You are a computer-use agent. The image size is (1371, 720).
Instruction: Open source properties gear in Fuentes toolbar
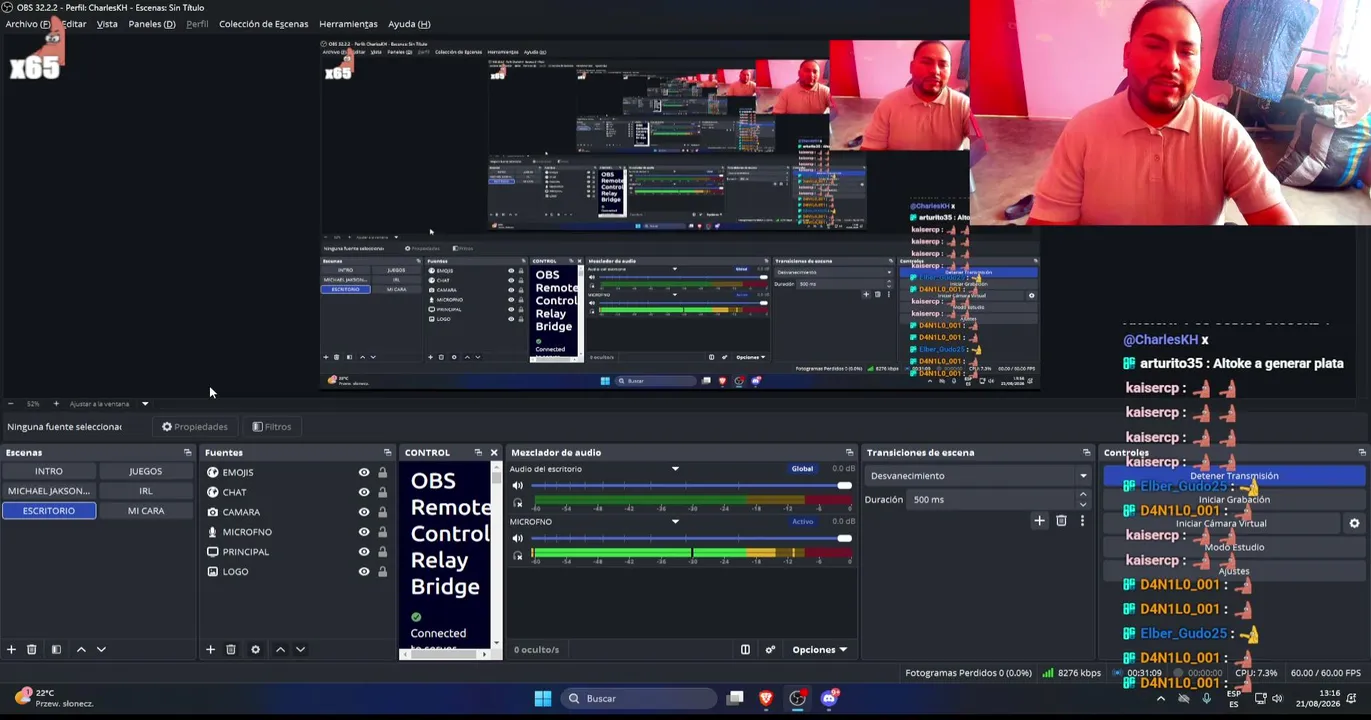point(255,650)
